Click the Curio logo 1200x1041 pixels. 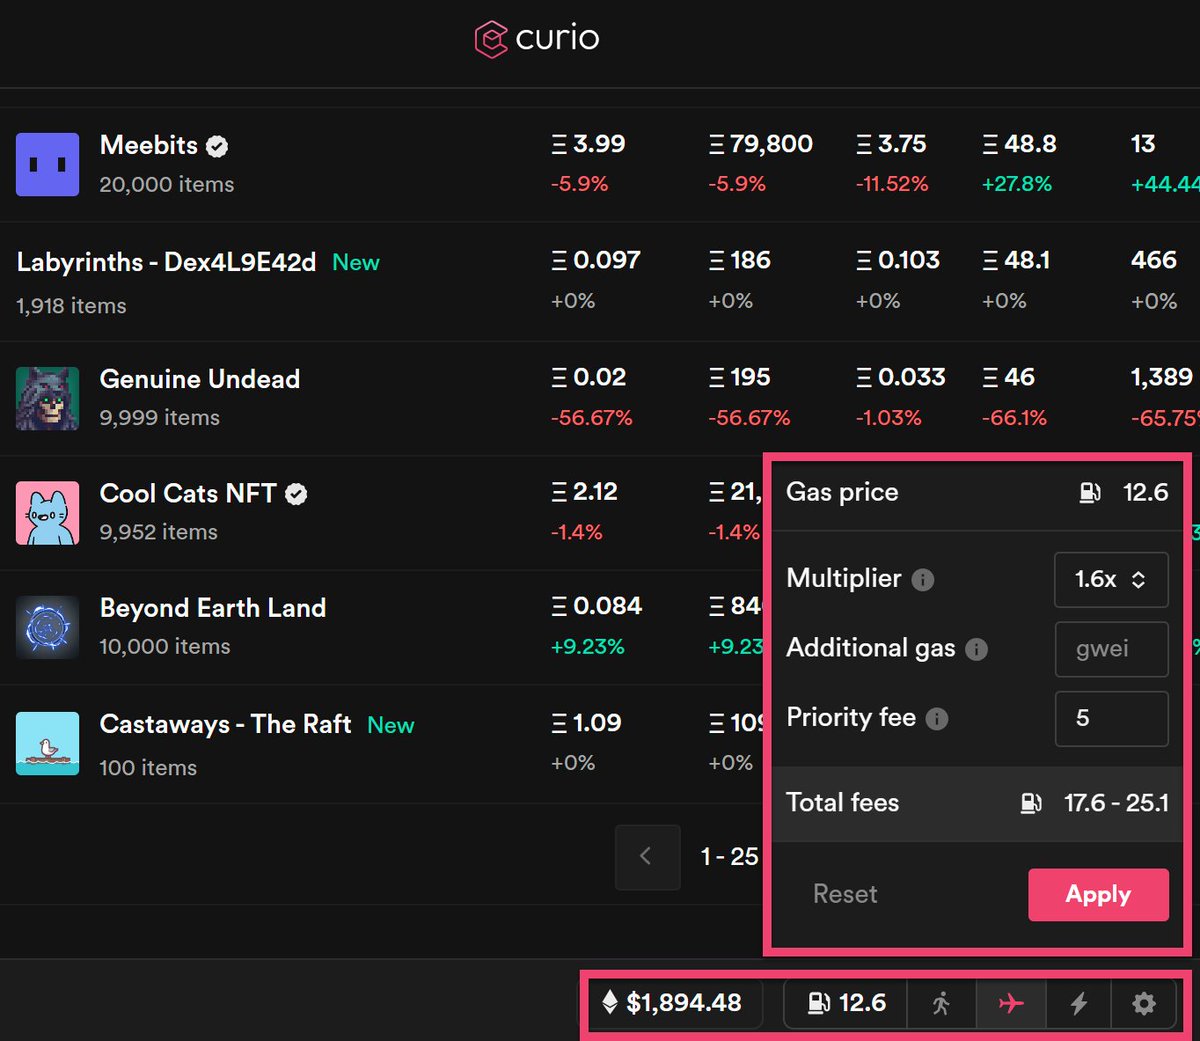[x=537, y=39]
